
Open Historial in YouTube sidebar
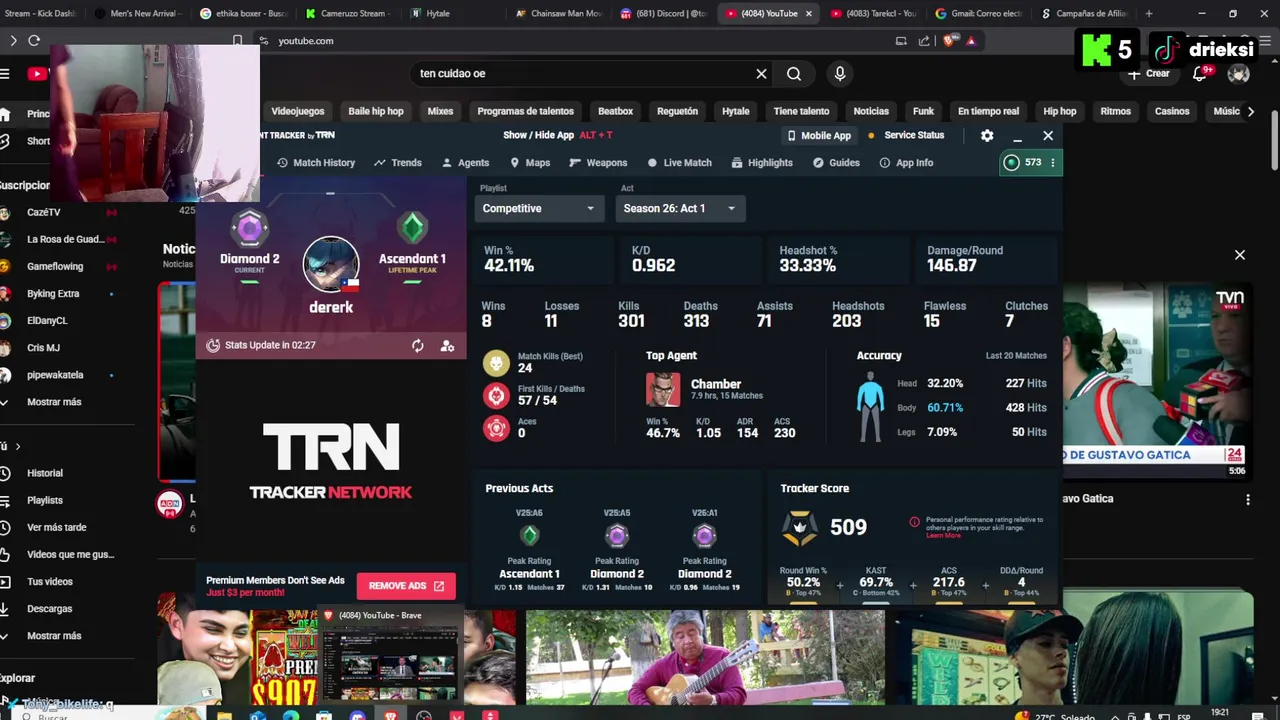tap(45, 473)
